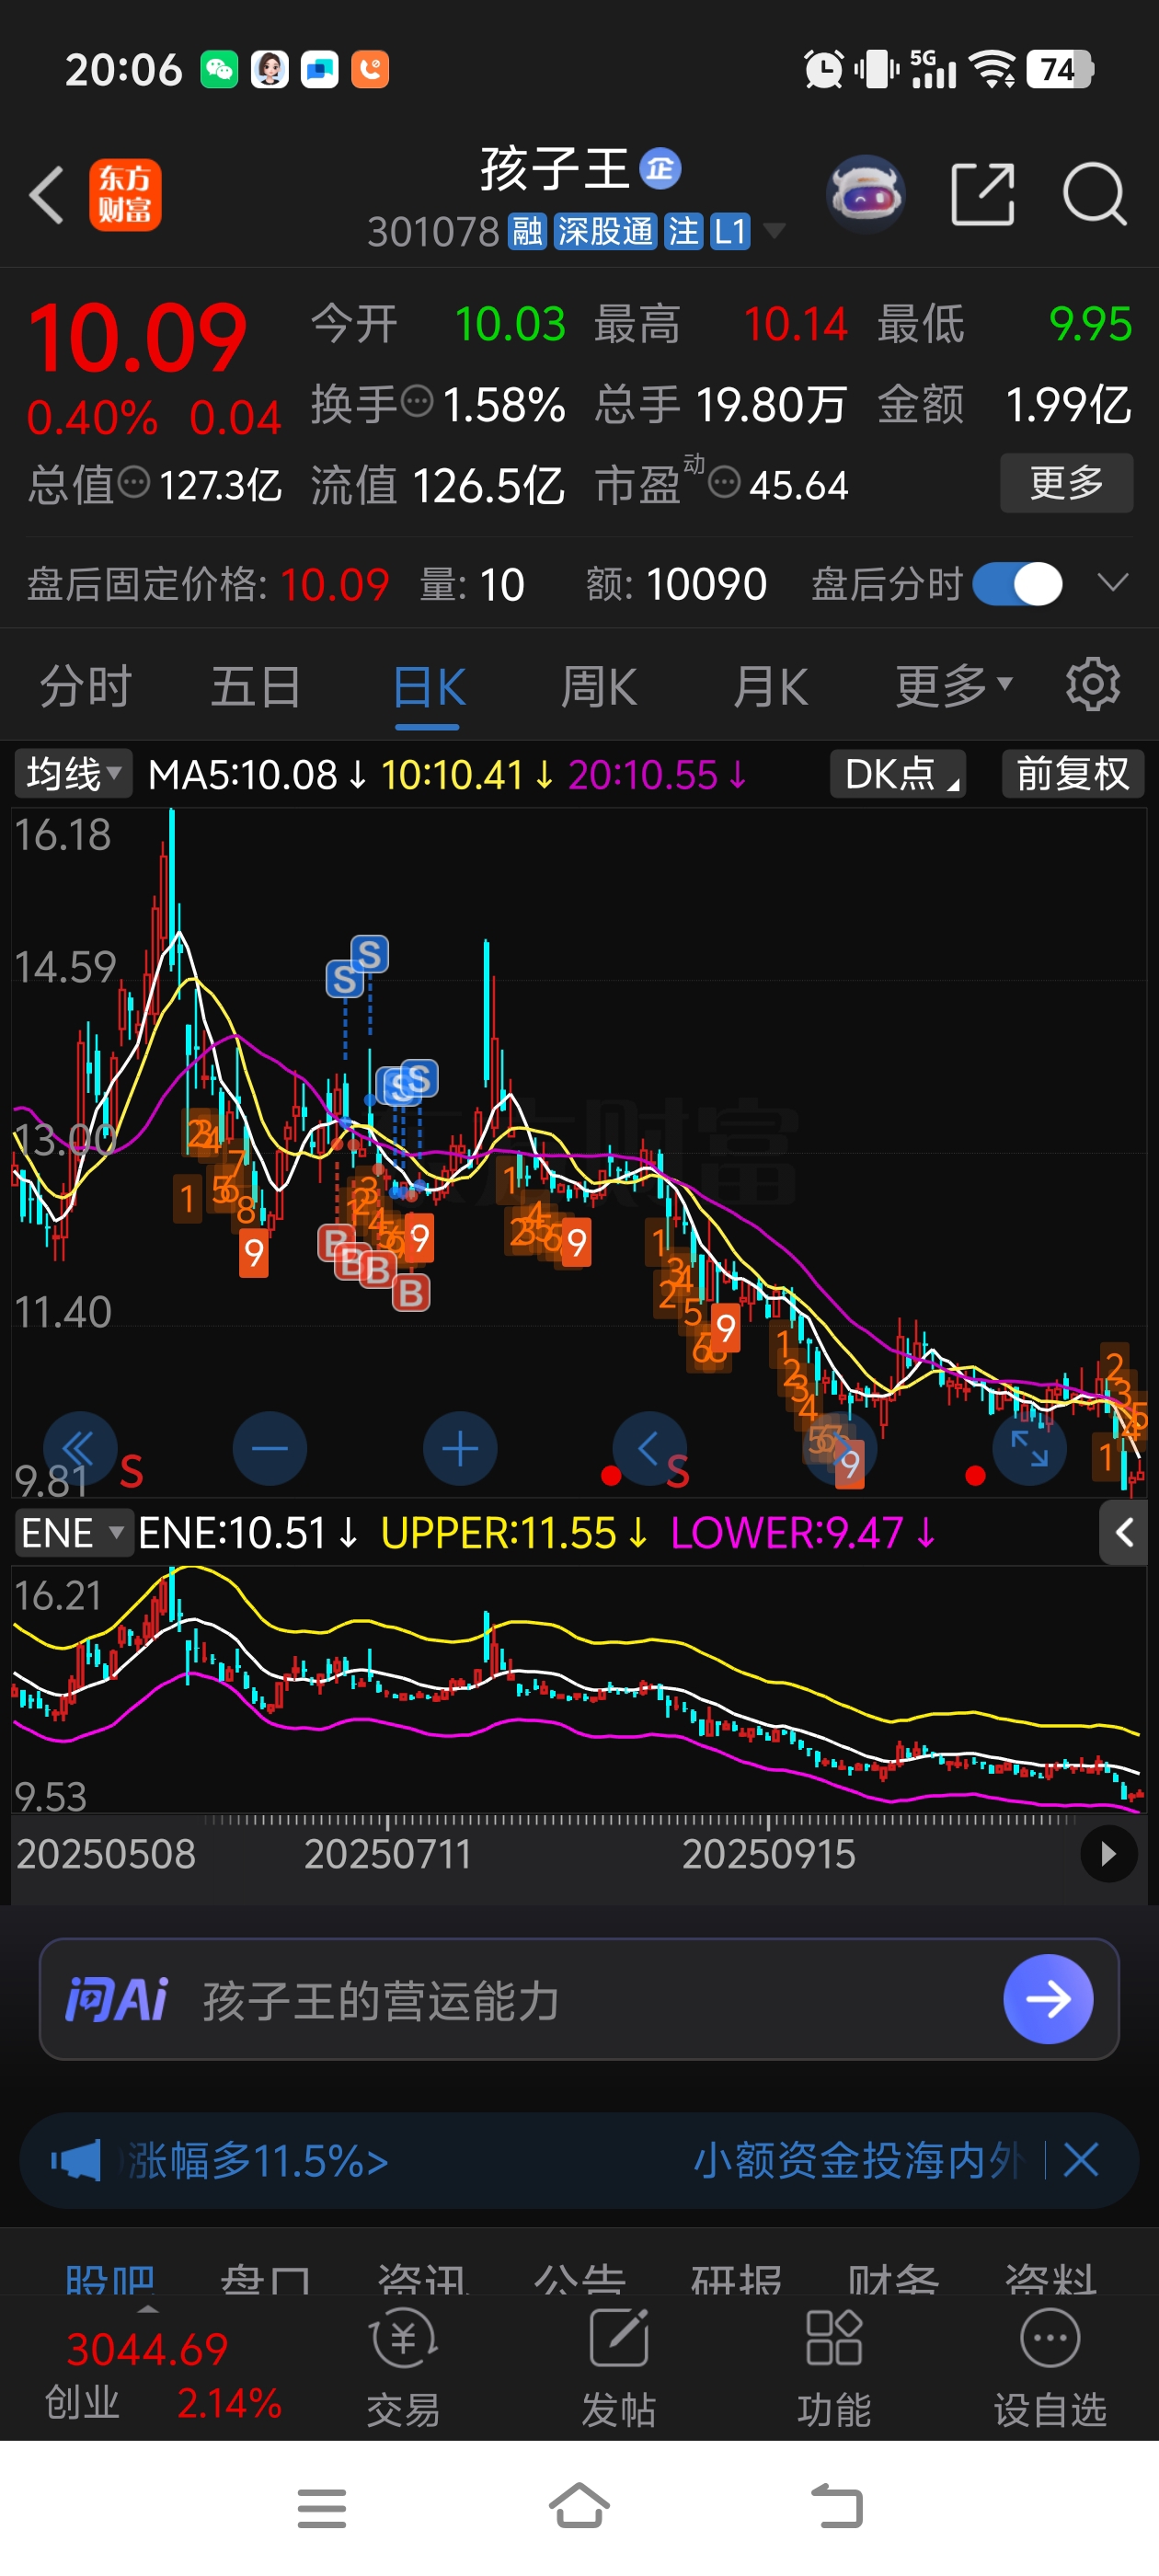
Task: Open the 研报 tab
Action: [737, 2279]
